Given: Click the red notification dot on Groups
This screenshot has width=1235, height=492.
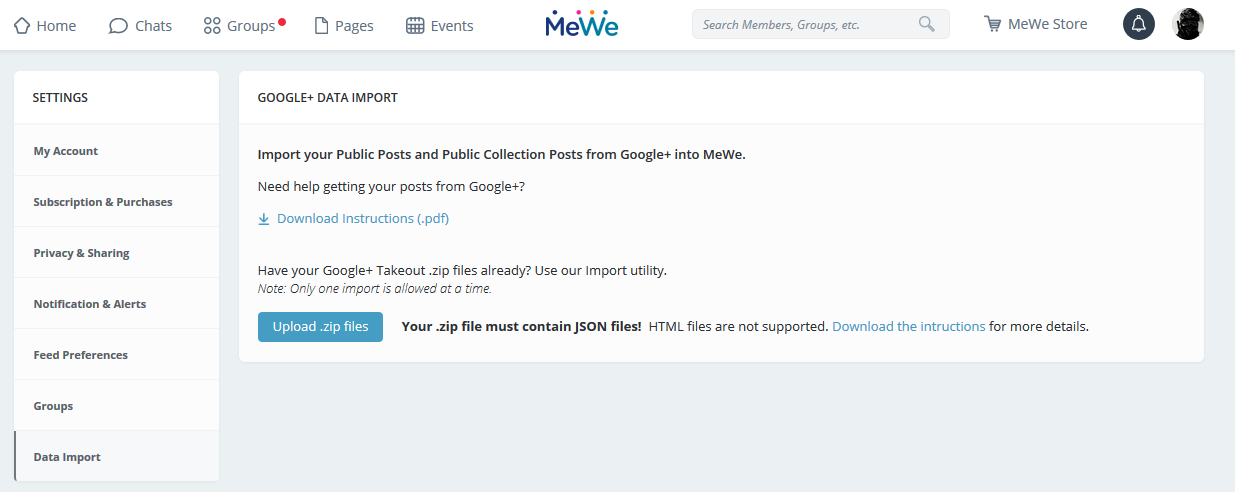Looking at the screenshot, I should 282,20.
